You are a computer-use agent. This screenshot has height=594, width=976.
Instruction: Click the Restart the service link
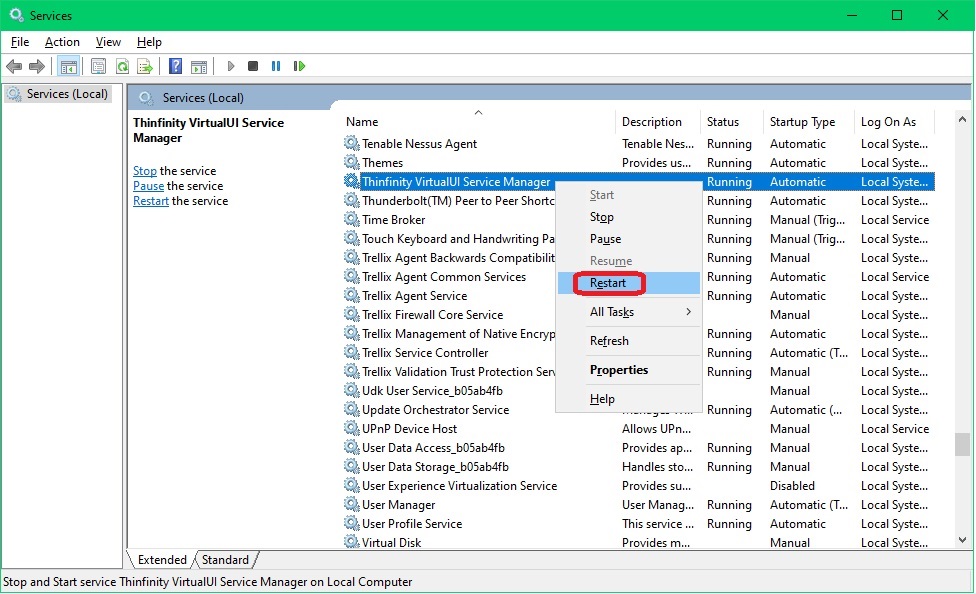coord(151,200)
